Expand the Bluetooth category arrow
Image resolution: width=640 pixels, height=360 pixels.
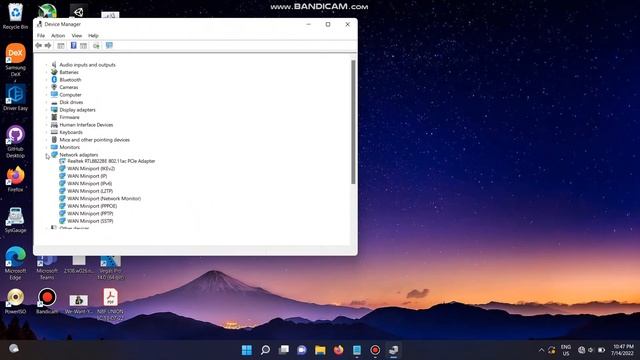[x=47, y=80]
